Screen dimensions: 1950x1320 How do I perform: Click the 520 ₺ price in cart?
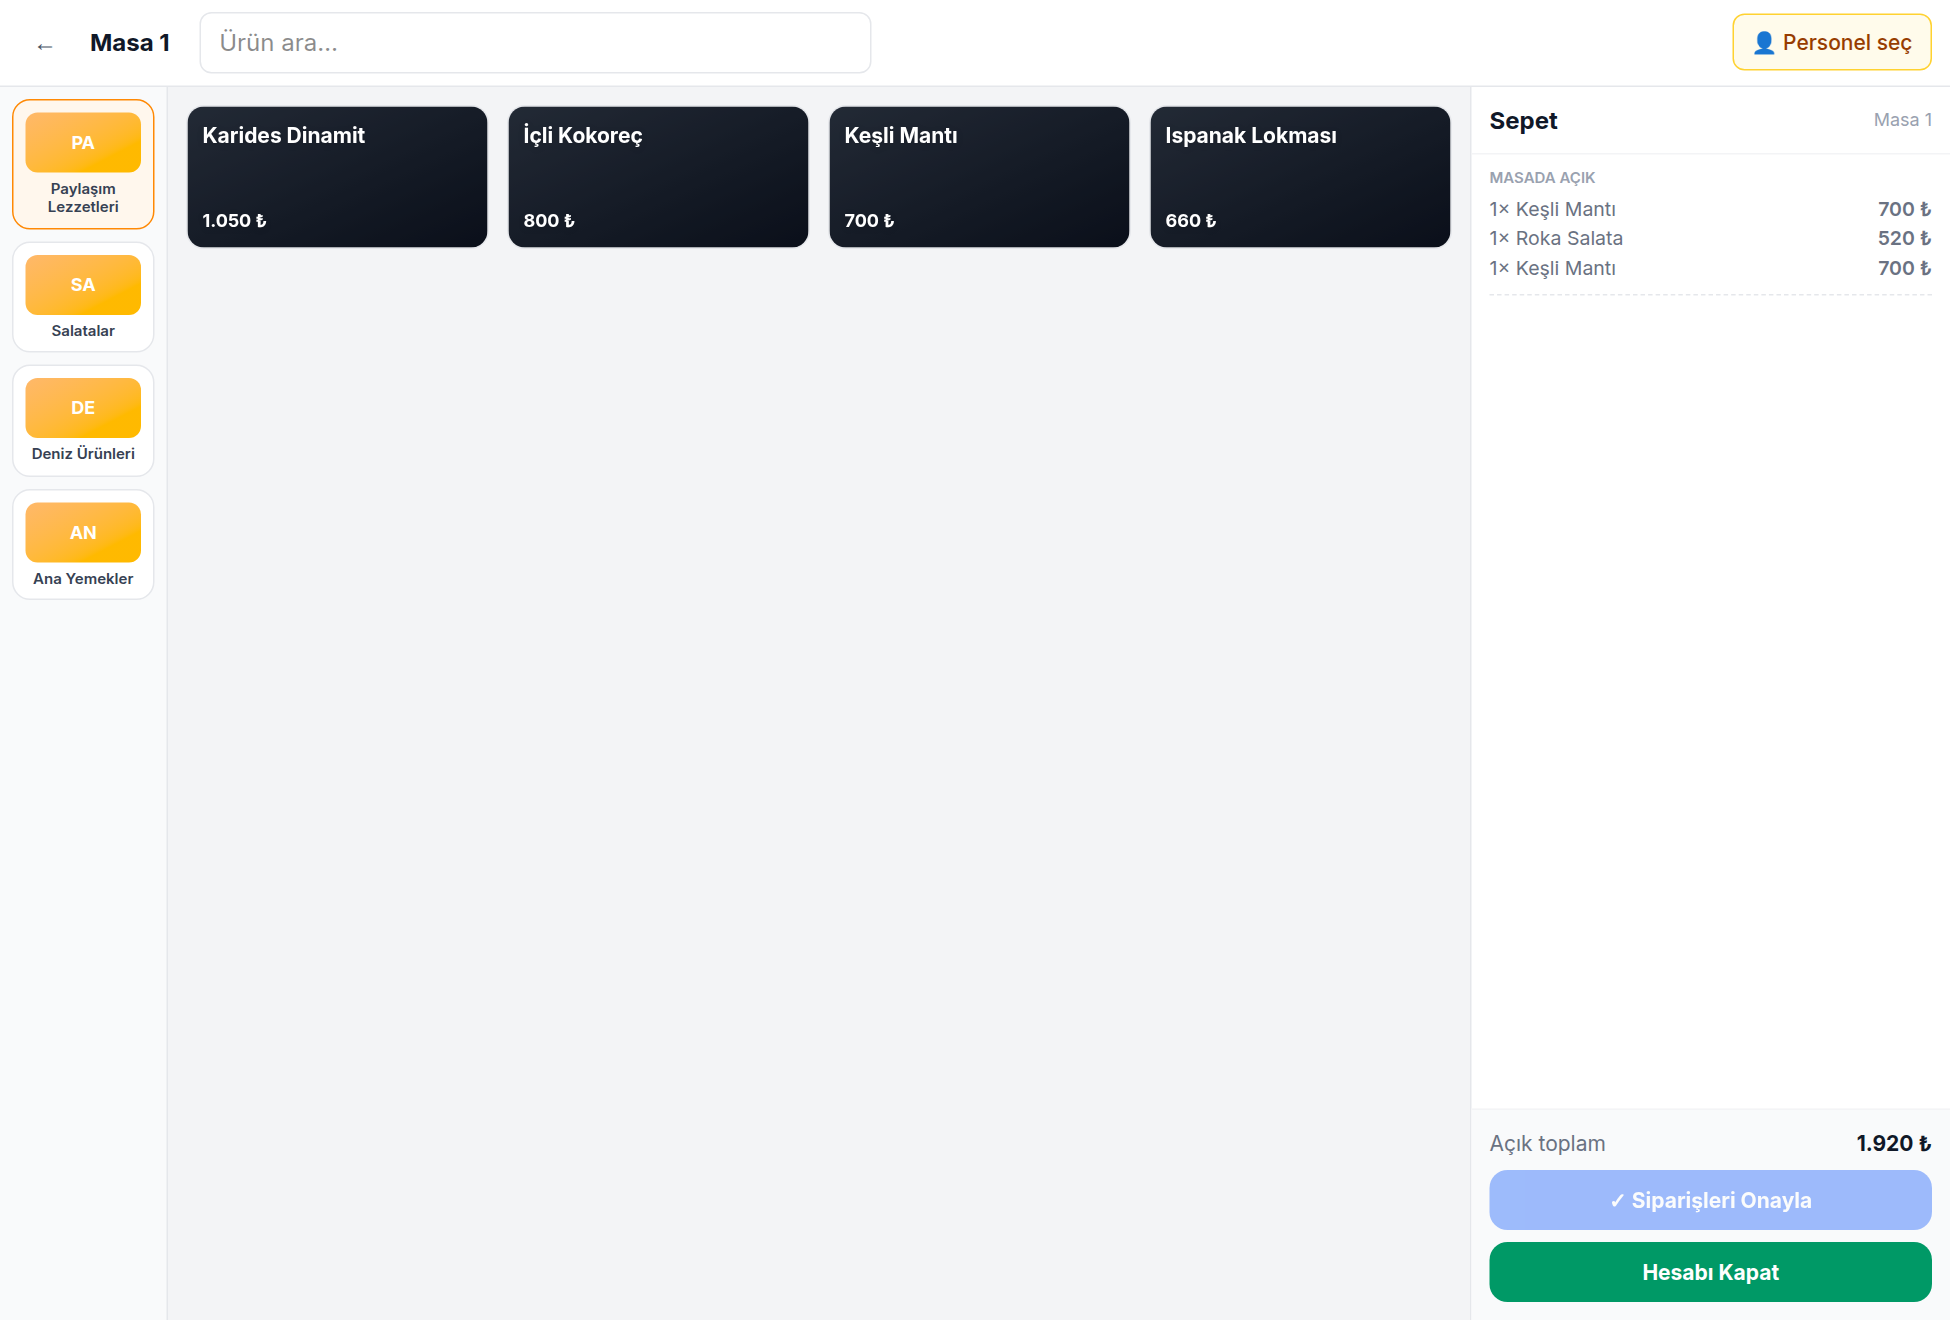pyautogui.click(x=1904, y=238)
